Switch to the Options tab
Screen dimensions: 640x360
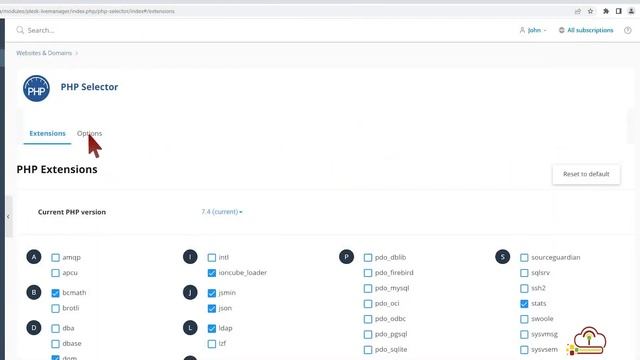click(x=89, y=133)
